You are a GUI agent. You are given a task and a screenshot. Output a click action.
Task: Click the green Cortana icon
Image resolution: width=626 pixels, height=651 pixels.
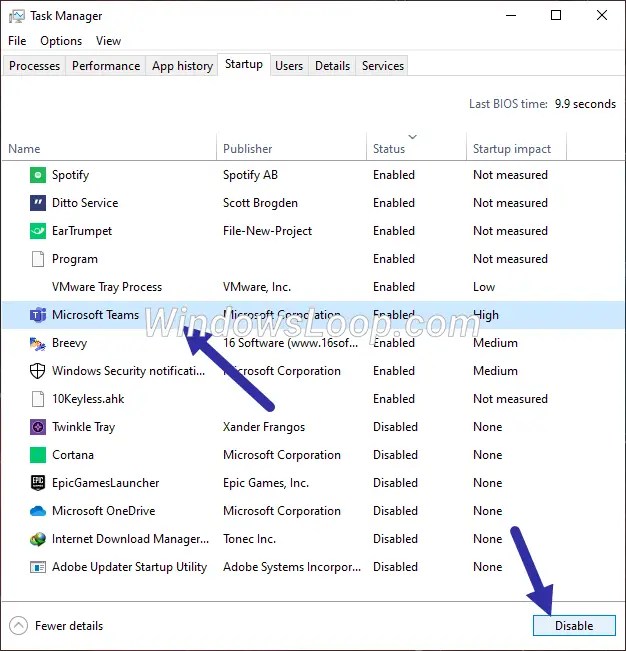(38, 455)
